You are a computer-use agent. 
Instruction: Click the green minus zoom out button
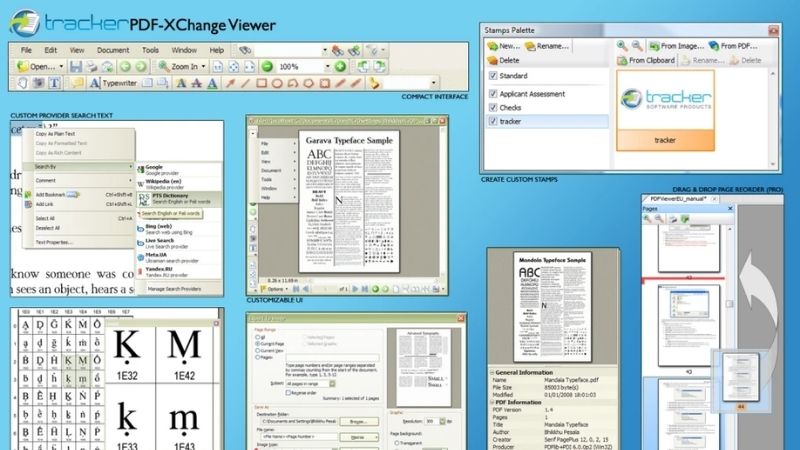tap(267, 66)
